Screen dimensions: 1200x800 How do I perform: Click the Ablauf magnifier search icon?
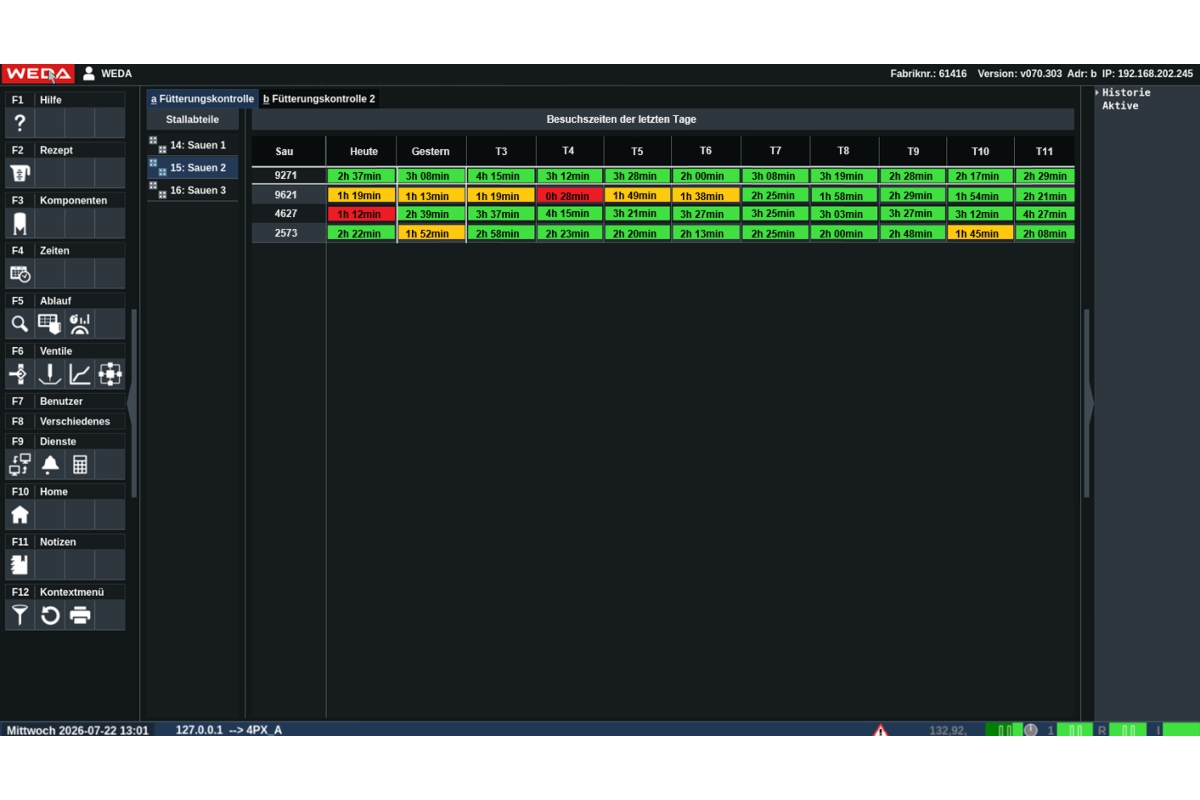pyautogui.click(x=19, y=324)
